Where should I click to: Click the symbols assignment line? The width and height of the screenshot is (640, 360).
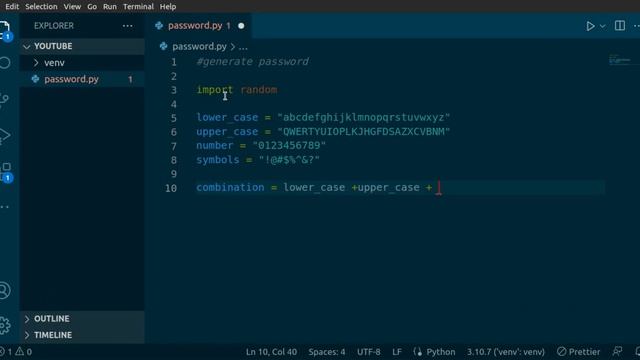click(258, 160)
